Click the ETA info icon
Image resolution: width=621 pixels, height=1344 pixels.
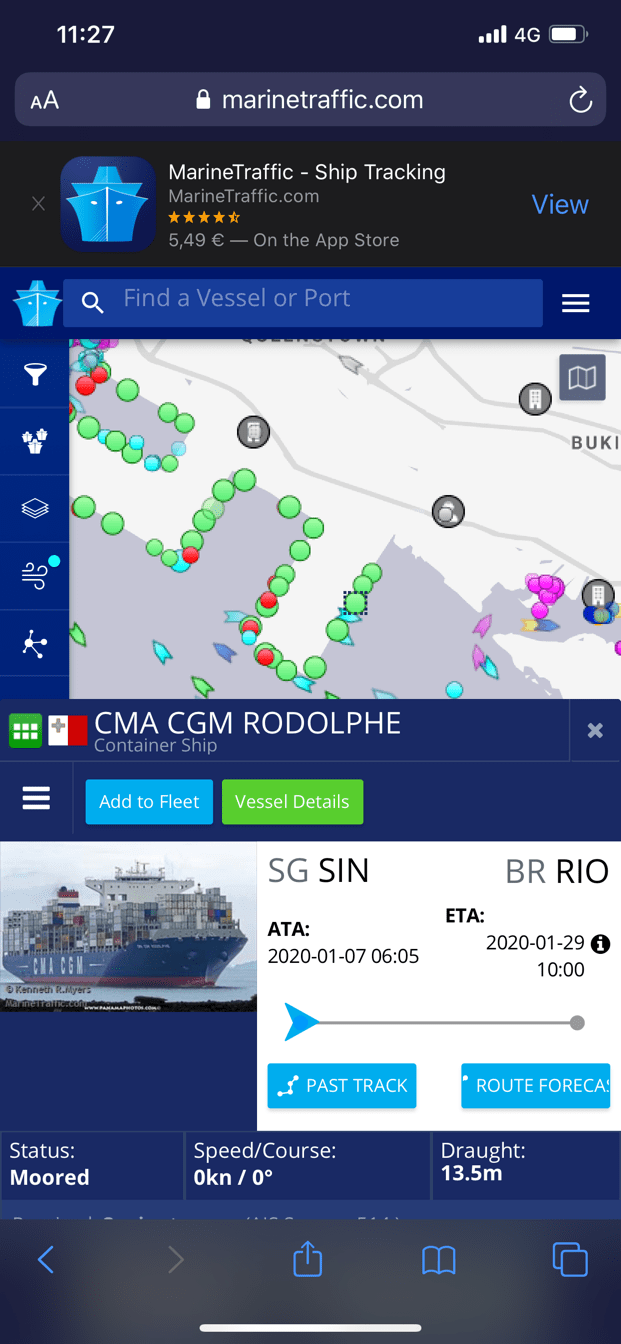click(600, 943)
